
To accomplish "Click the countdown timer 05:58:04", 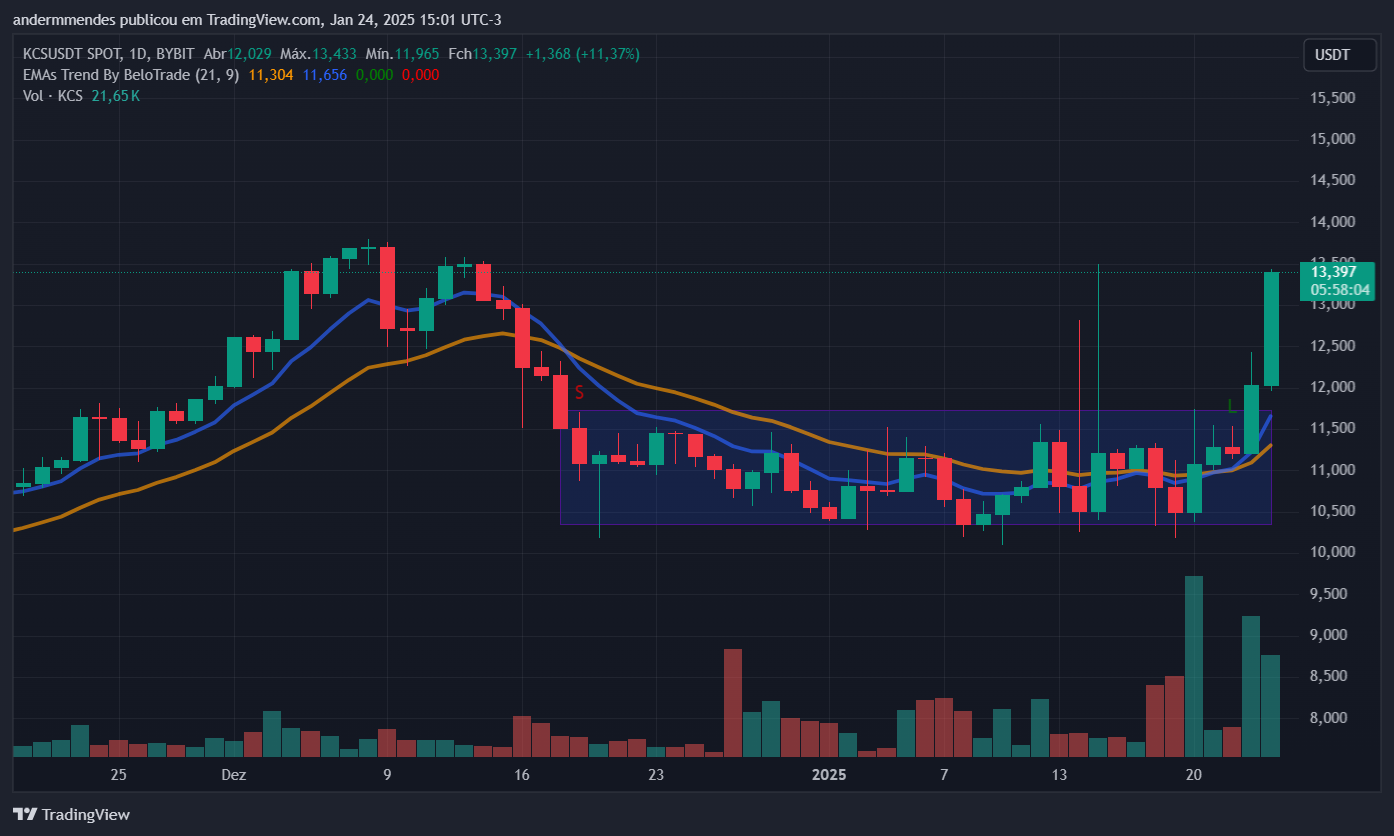I will click(x=1339, y=290).
